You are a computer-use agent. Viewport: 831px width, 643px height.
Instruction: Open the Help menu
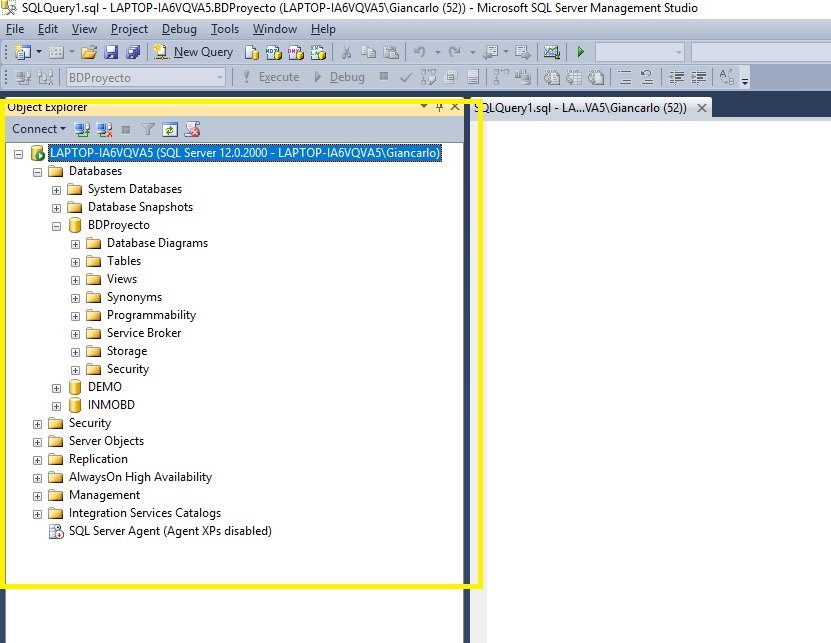[323, 29]
